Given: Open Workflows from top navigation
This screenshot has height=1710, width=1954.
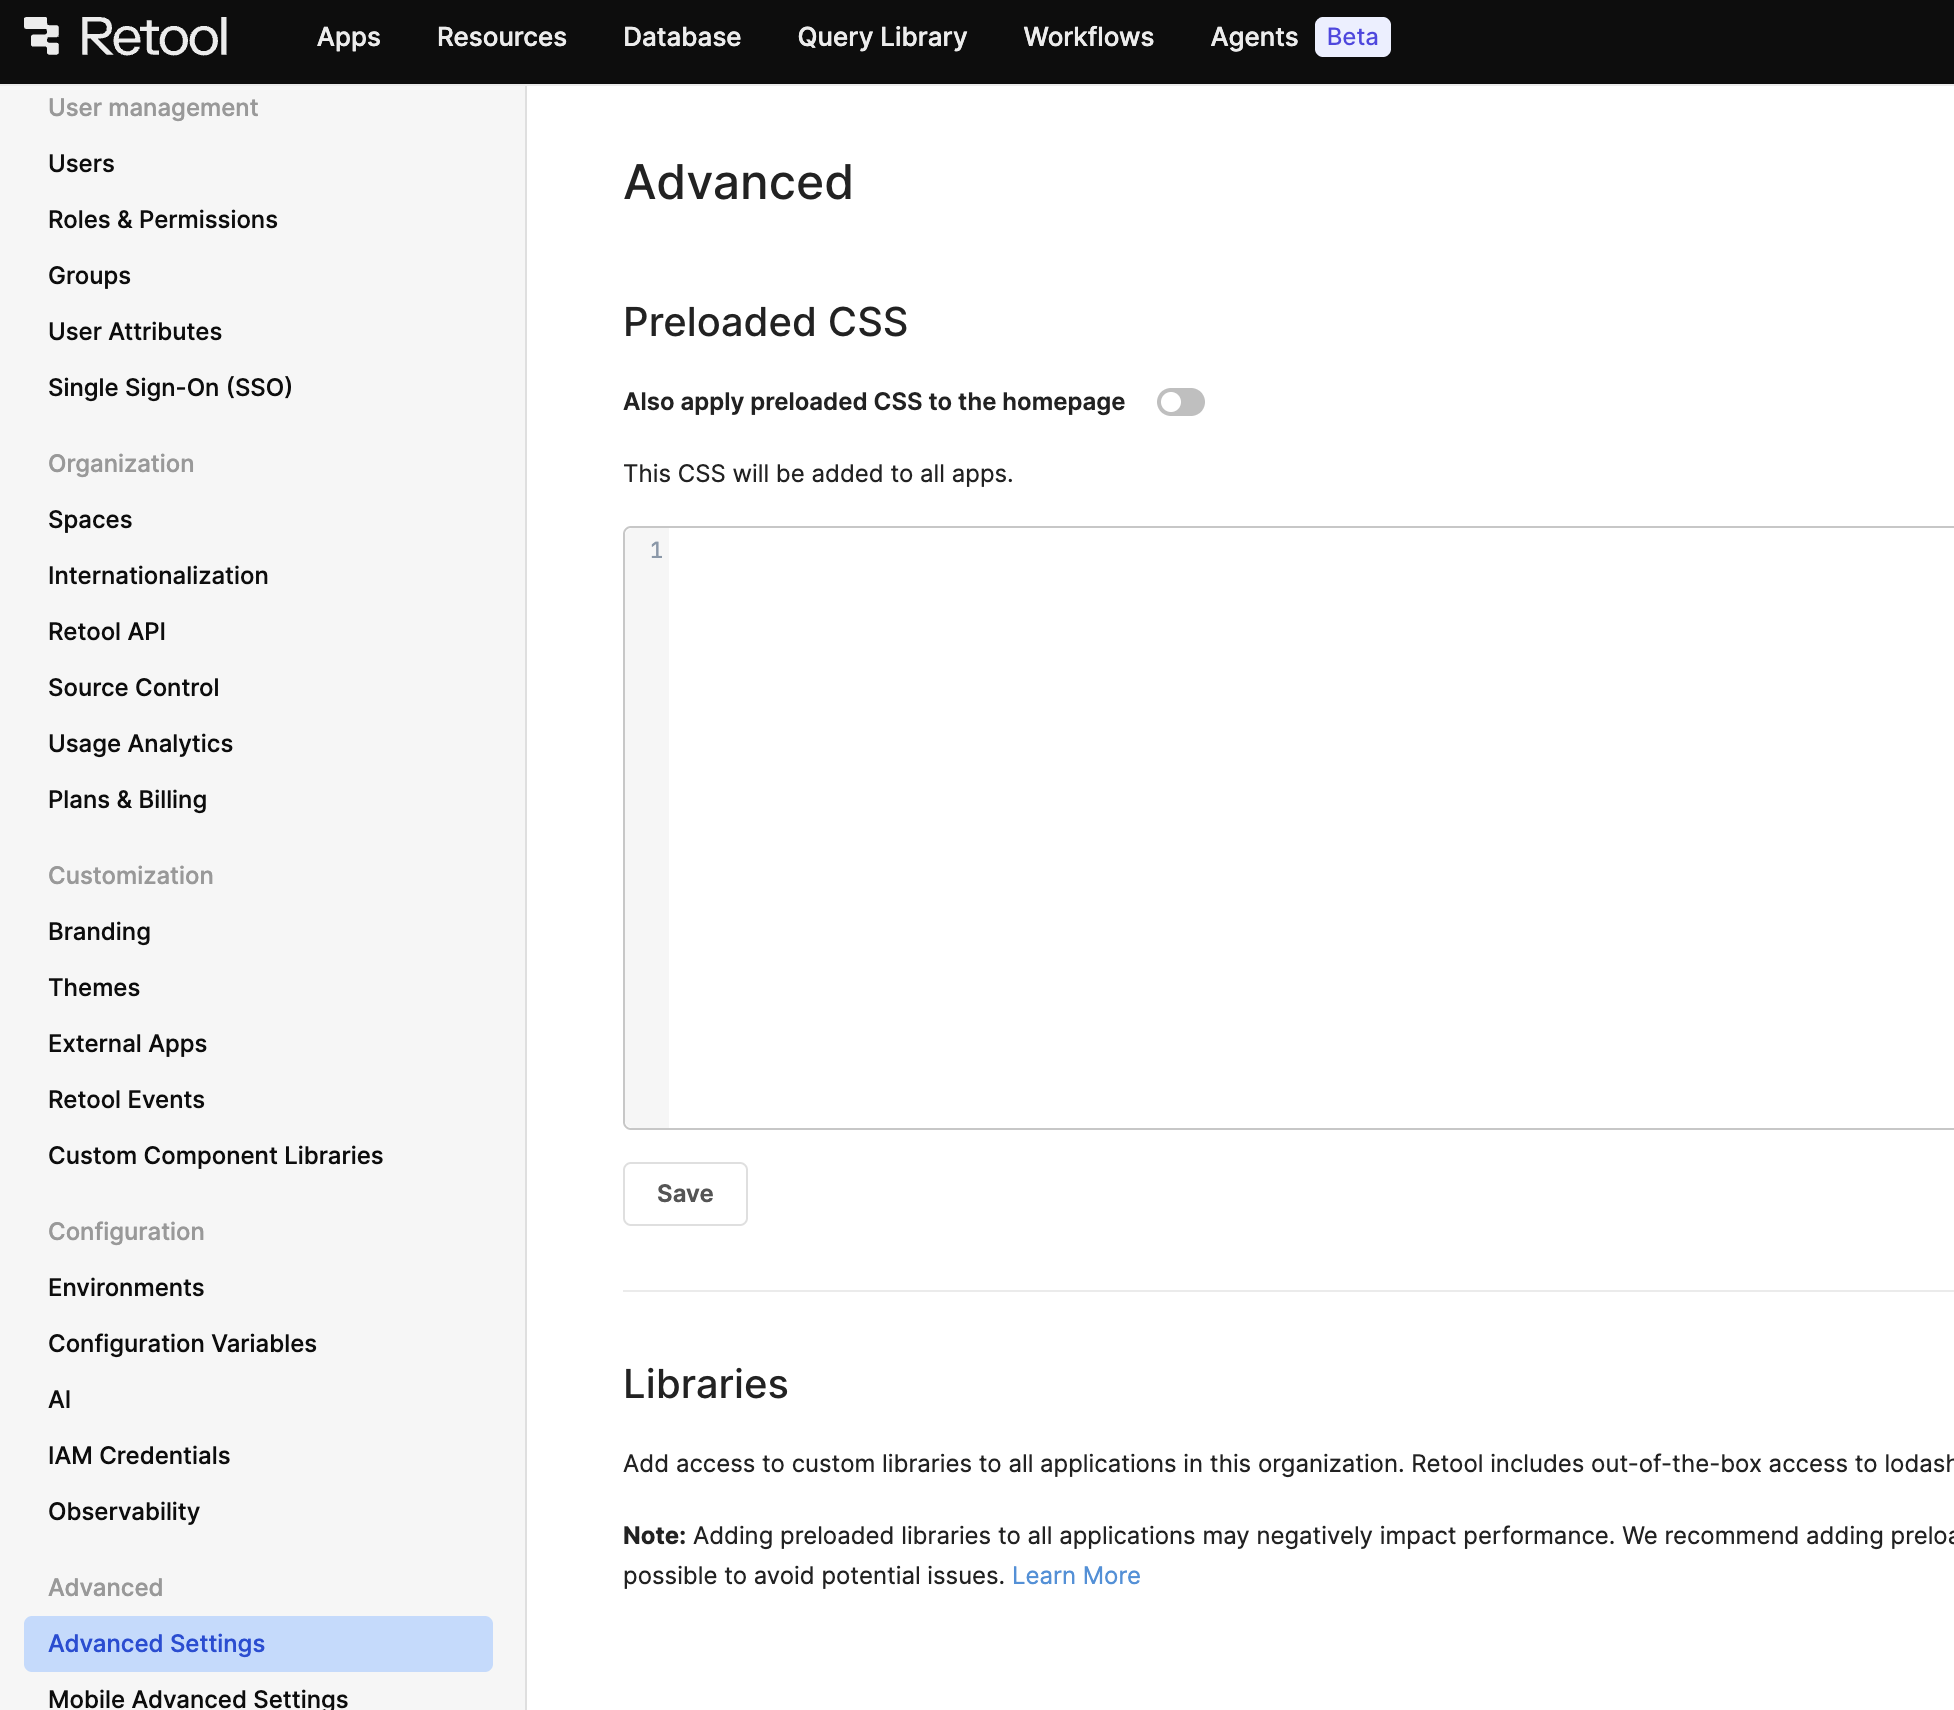Looking at the screenshot, I should 1088,37.
